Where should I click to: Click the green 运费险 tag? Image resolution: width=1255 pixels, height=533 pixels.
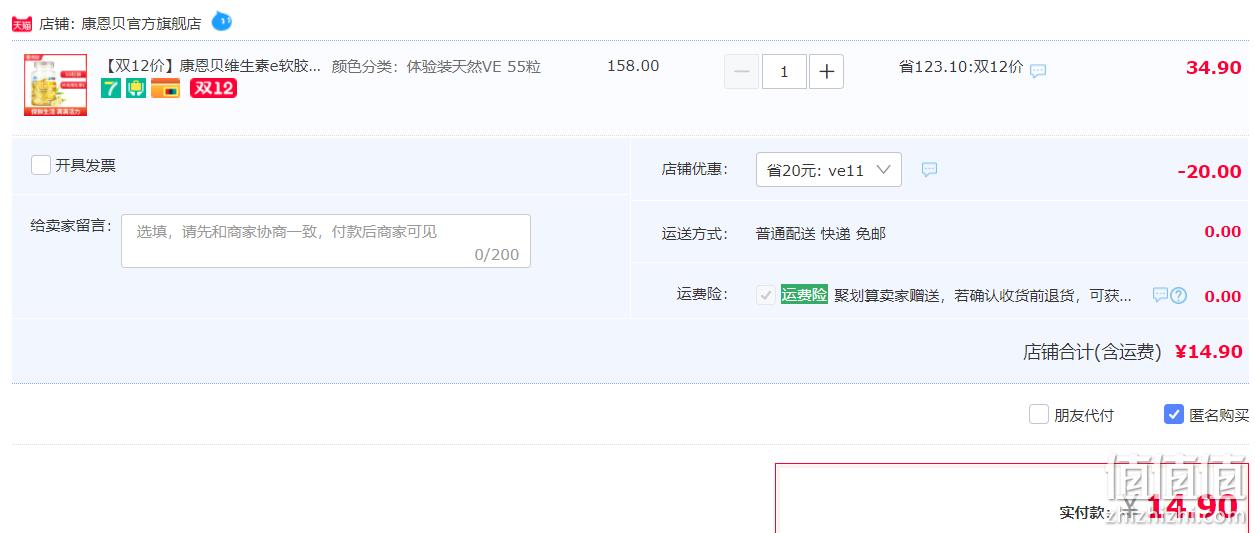804,295
